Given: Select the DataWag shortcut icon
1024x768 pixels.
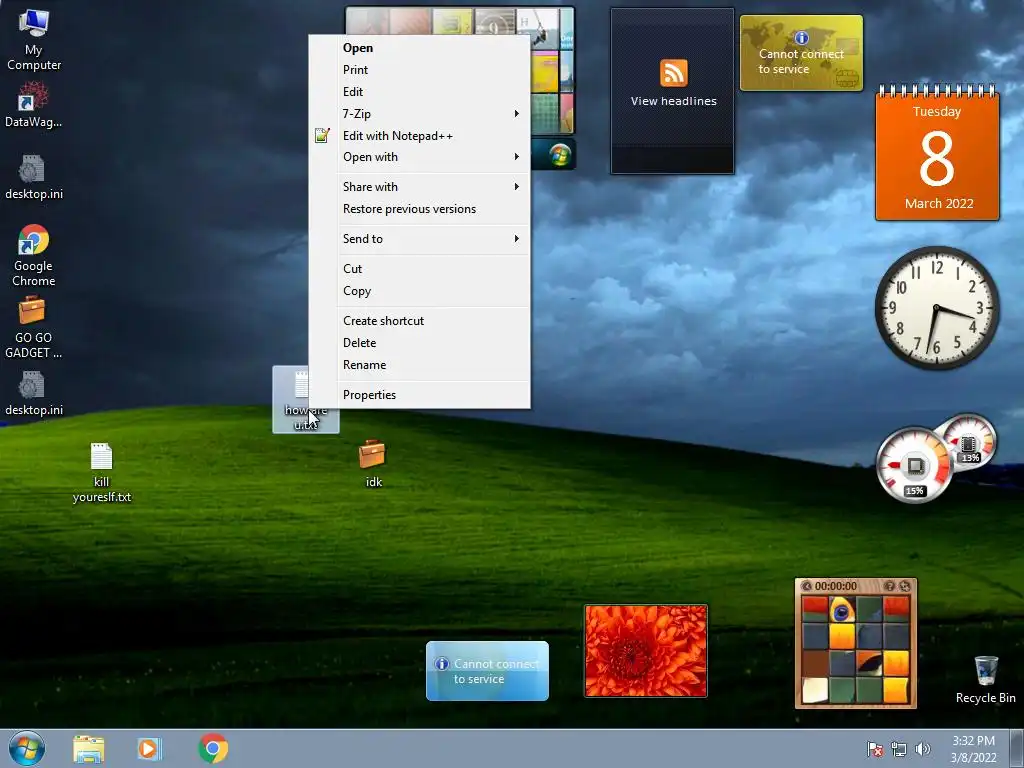Looking at the screenshot, I should click(33, 104).
